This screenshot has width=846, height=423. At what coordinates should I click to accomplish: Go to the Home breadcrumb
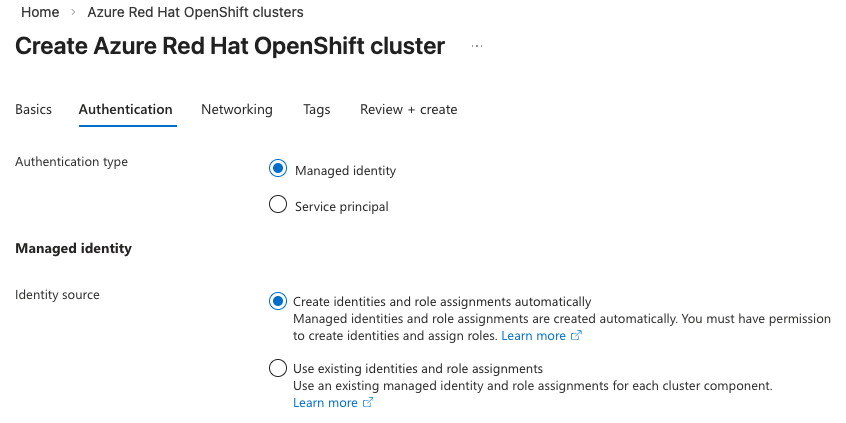pos(40,12)
